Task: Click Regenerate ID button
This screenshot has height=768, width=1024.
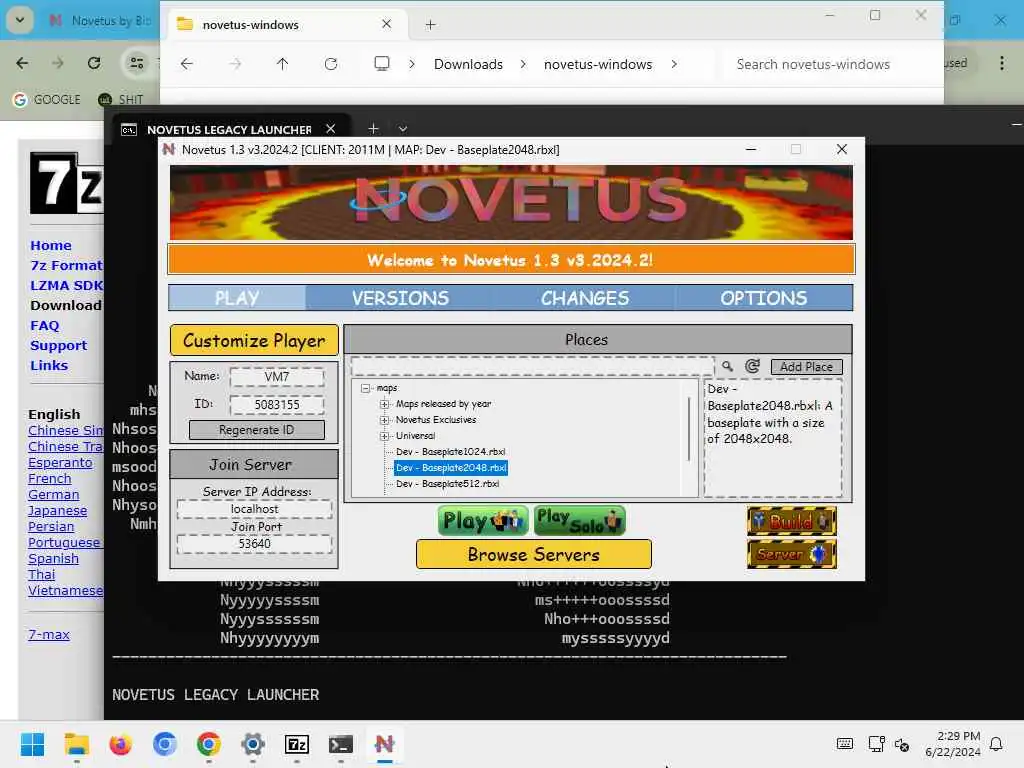Action: click(257, 430)
